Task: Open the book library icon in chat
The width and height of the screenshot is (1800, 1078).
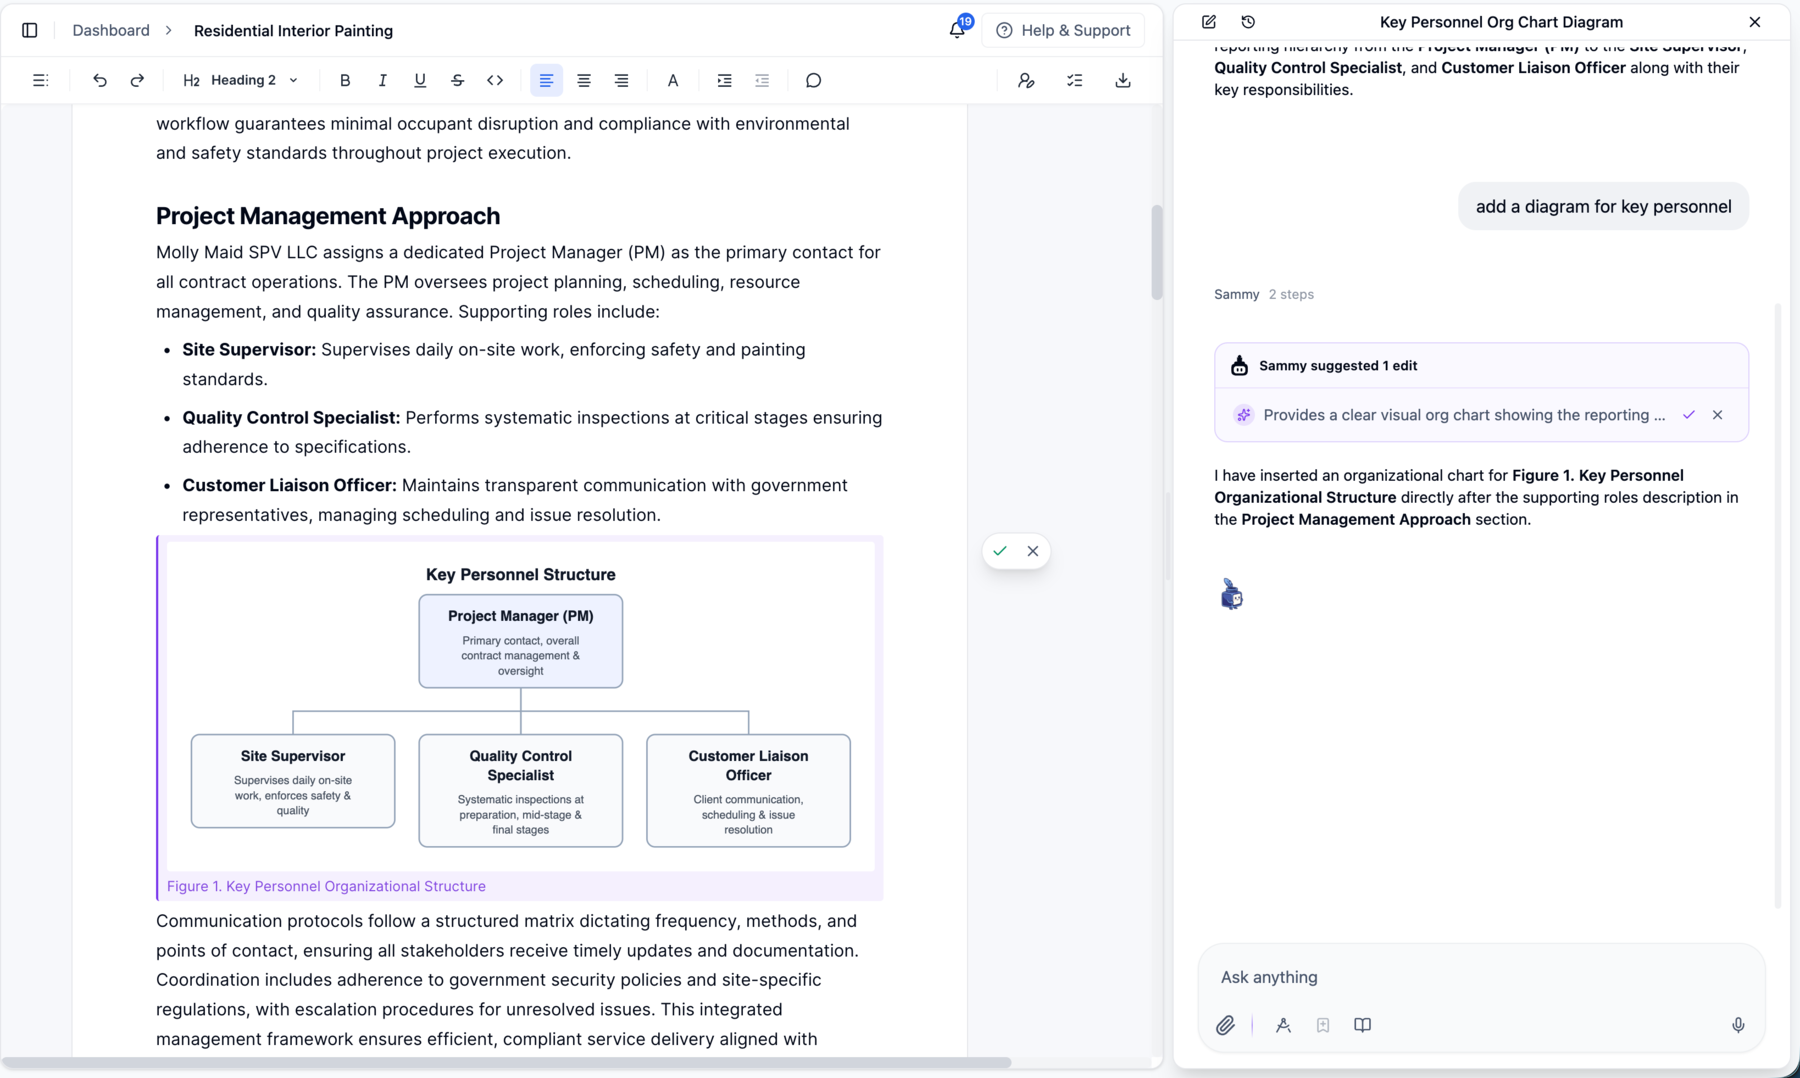Action: (x=1362, y=1025)
